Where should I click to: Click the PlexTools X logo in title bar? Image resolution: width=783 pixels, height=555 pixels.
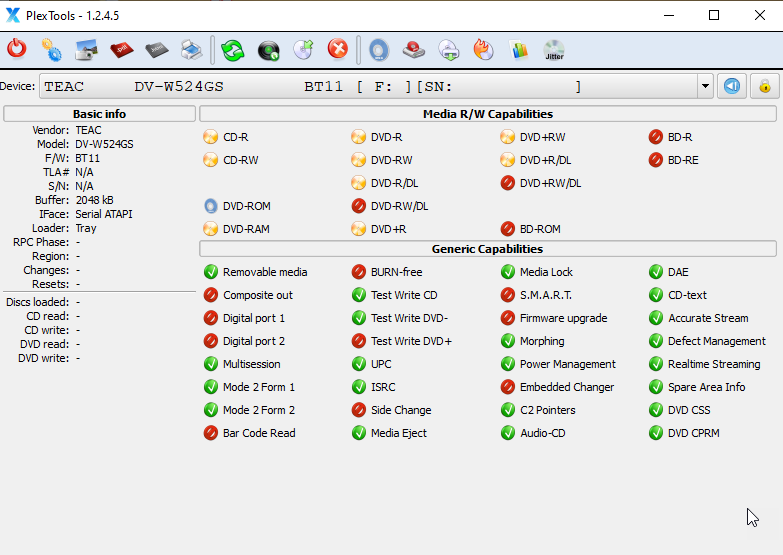pos(13,15)
